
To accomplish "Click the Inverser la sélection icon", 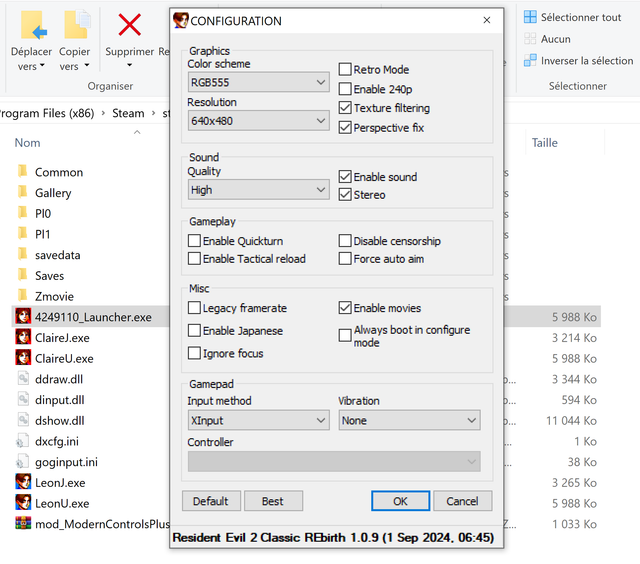I will point(530,60).
